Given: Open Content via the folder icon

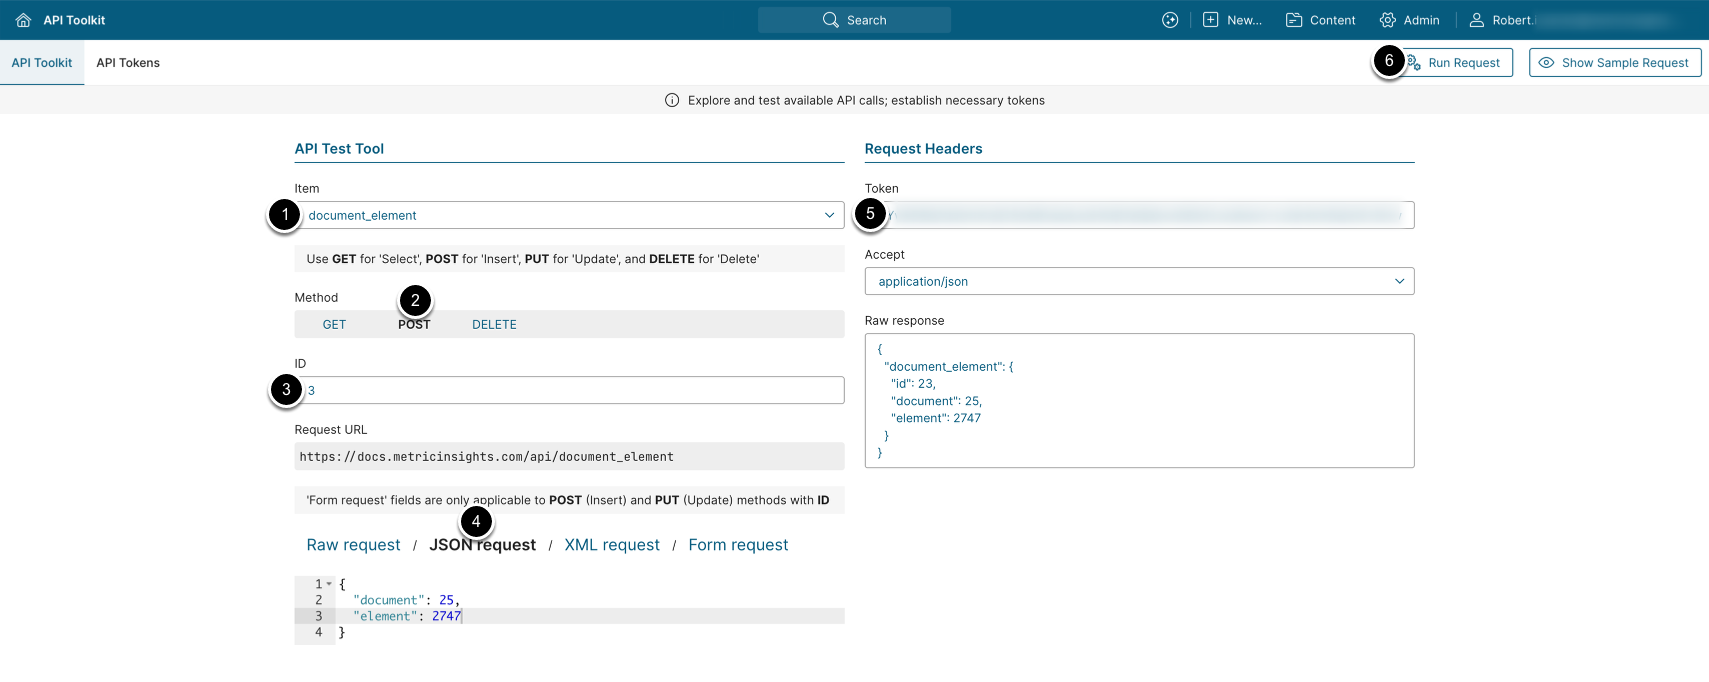Looking at the screenshot, I should click(x=1294, y=20).
